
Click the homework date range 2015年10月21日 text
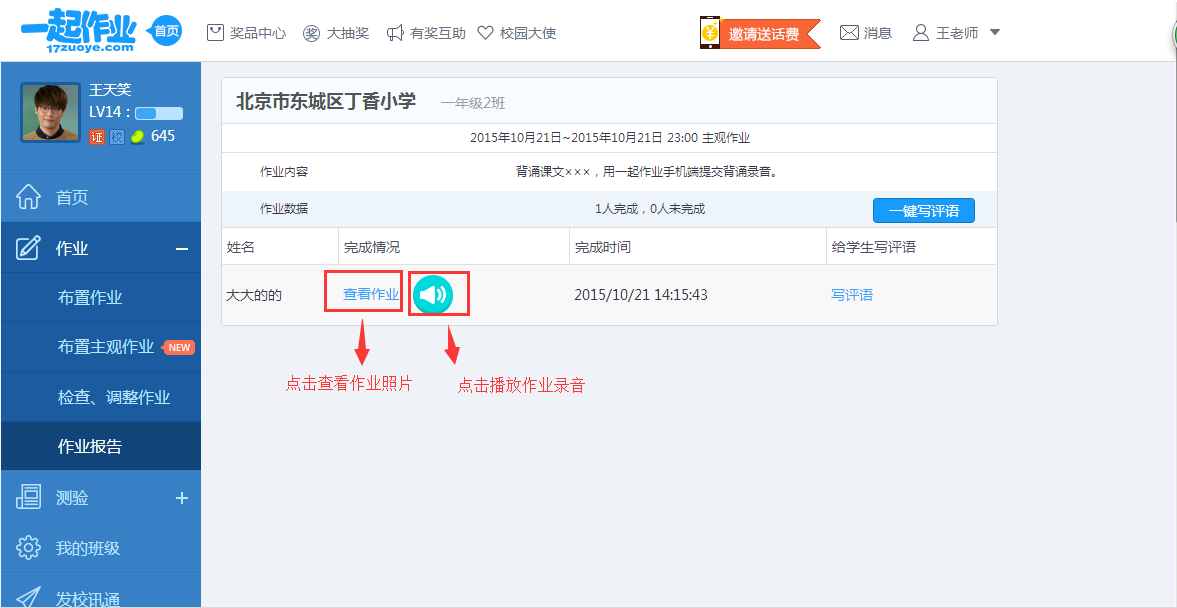[x=610, y=138]
